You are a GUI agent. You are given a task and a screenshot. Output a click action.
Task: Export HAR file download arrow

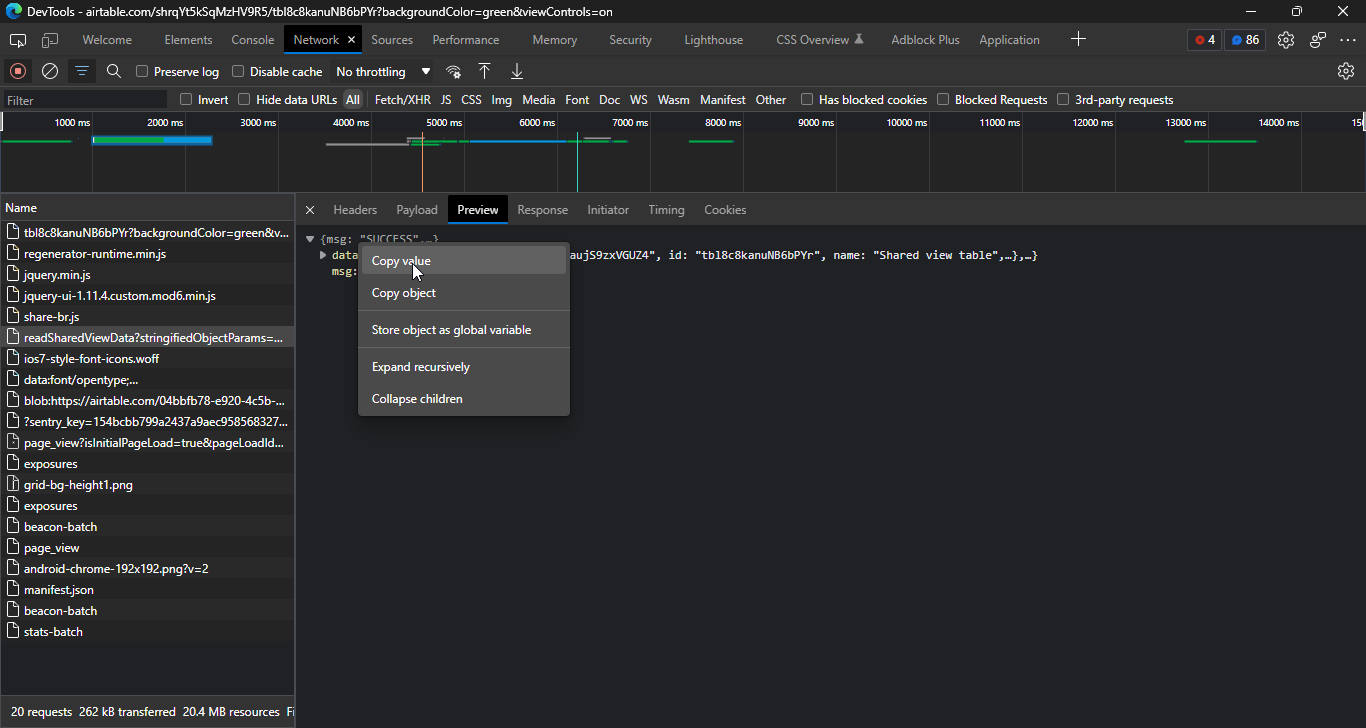pos(517,71)
